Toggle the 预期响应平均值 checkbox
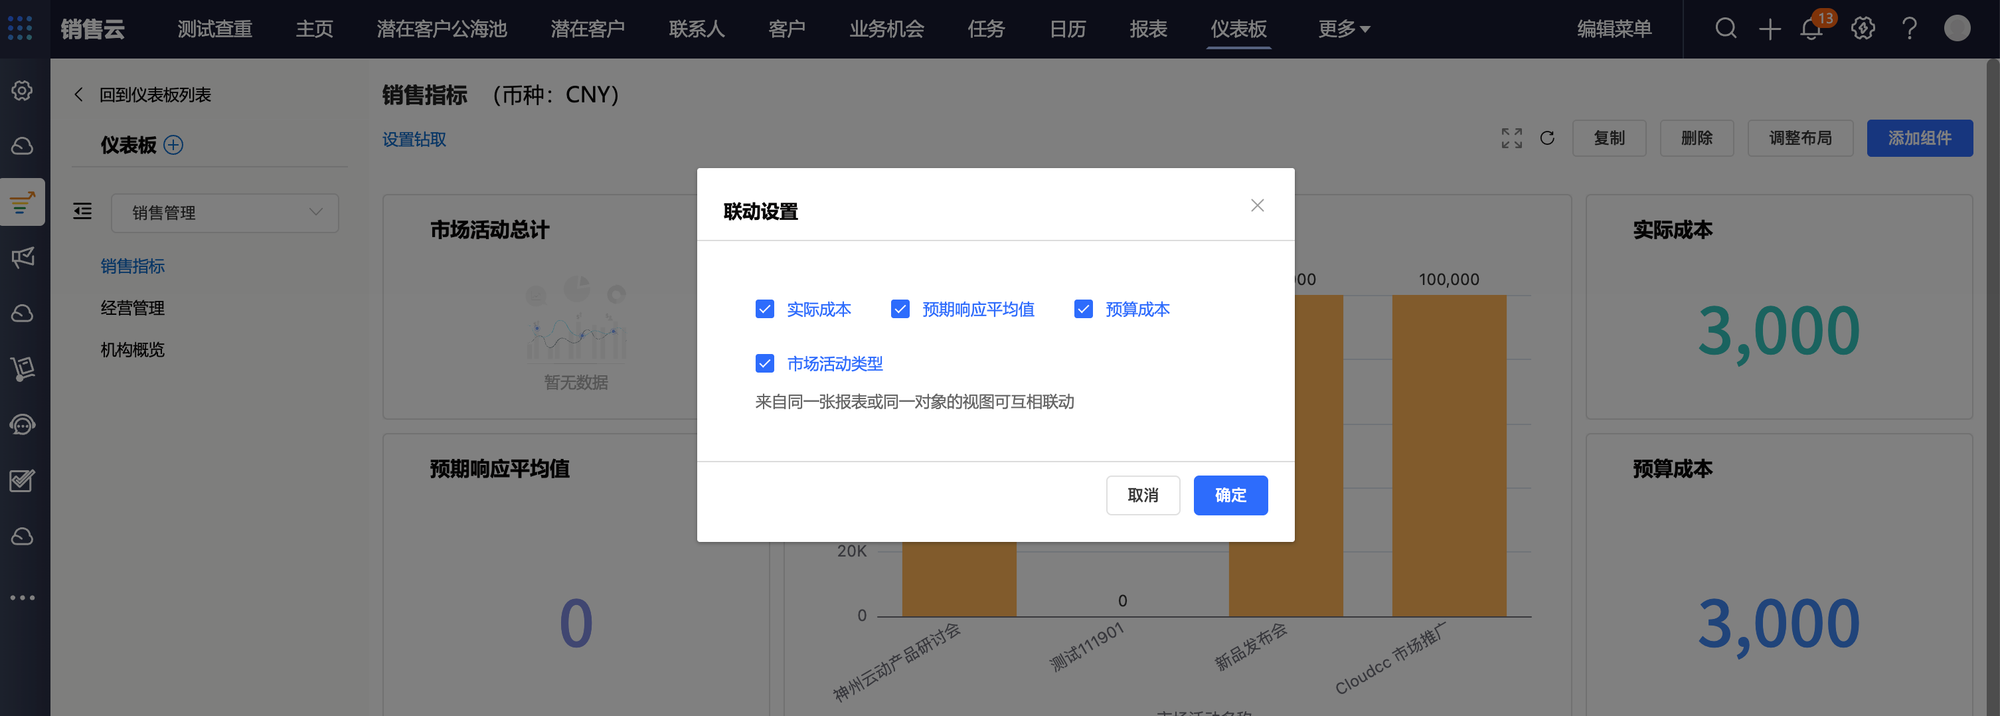 [900, 309]
